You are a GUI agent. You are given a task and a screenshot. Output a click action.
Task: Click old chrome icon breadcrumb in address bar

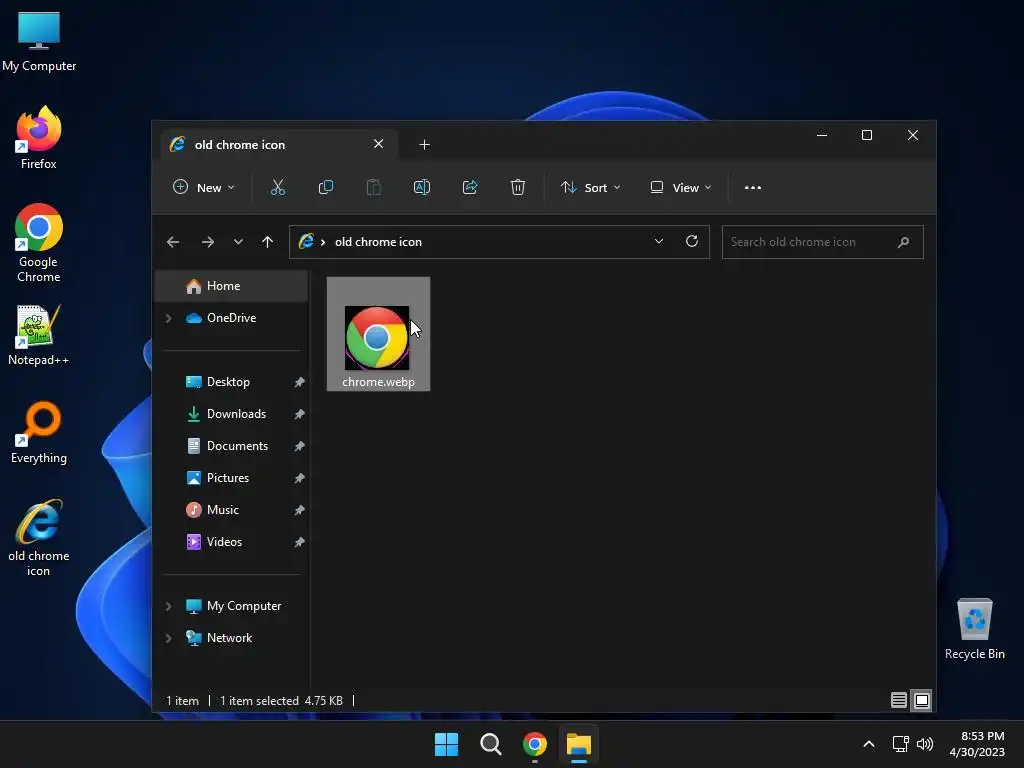pyautogui.click(x=378, y=242)
